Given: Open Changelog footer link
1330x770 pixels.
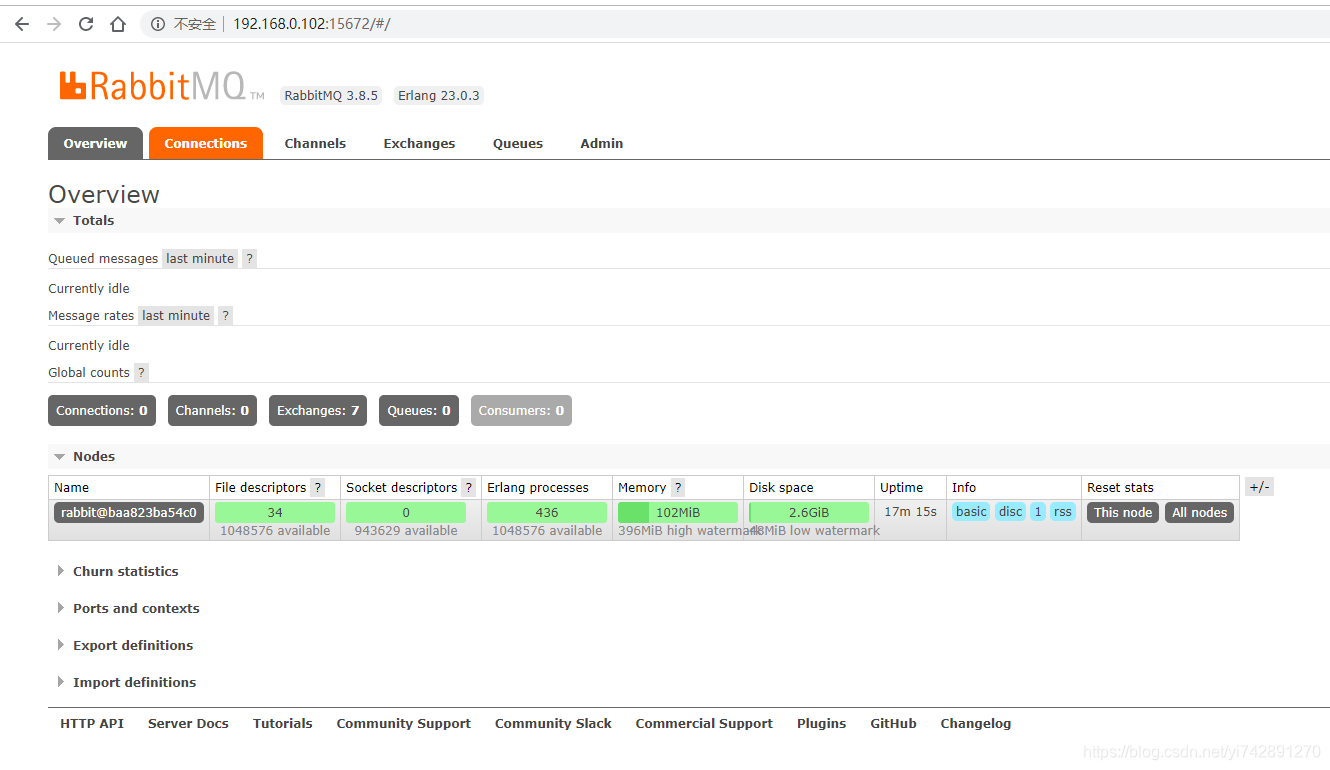Looking at the screenshot, I should click(x=976, y=723).
